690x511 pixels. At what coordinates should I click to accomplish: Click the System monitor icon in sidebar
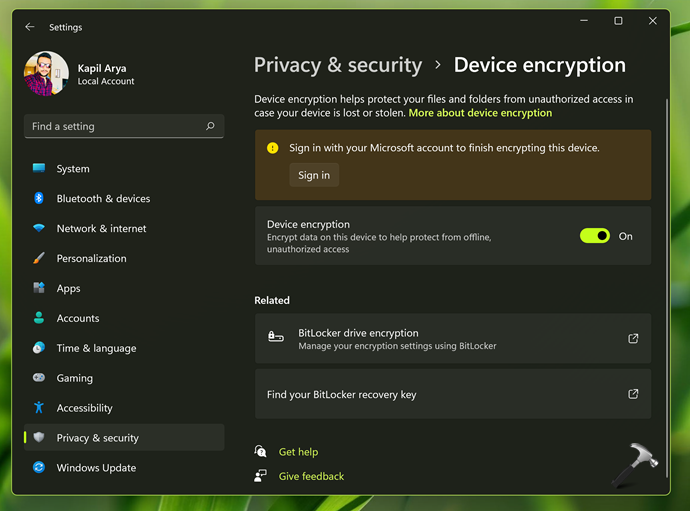39,169
